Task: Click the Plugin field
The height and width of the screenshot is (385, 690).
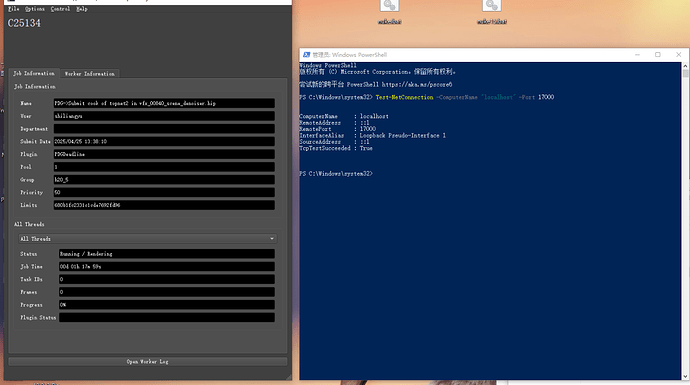Action: point(164,154)
